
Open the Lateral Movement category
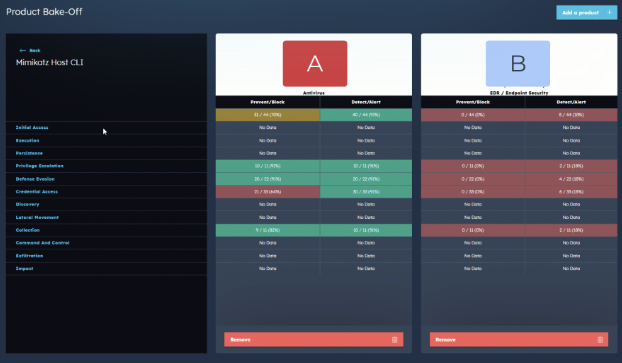coord(37,217)
